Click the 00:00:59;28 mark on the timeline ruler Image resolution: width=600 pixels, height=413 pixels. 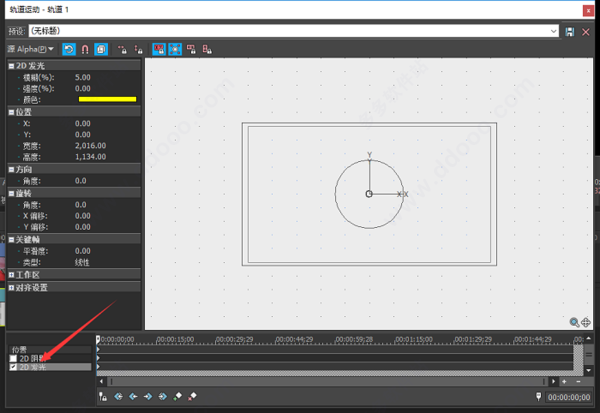[x=354, y=340]
